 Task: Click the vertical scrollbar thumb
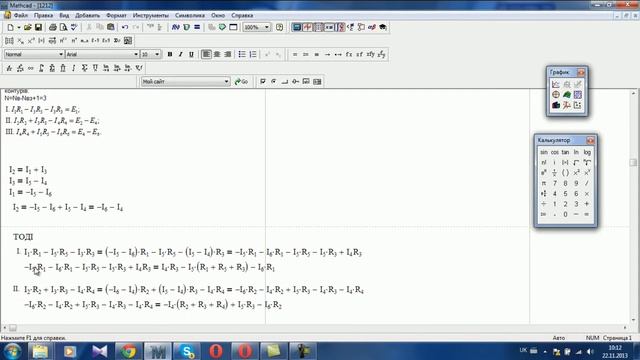click(x=633, y=162)
